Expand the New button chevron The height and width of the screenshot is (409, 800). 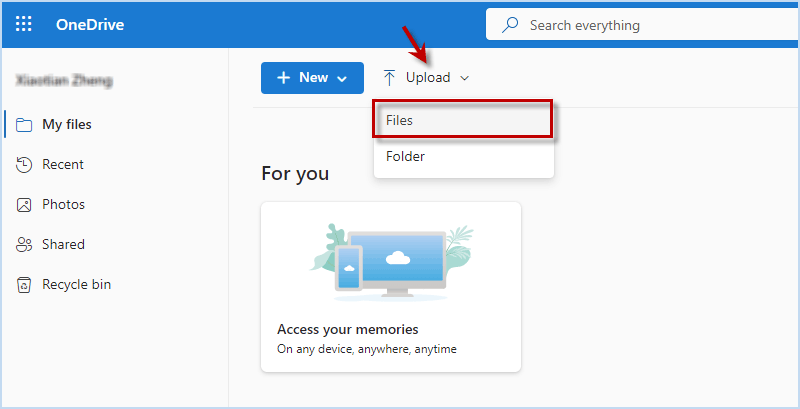[x=342, y=79]
